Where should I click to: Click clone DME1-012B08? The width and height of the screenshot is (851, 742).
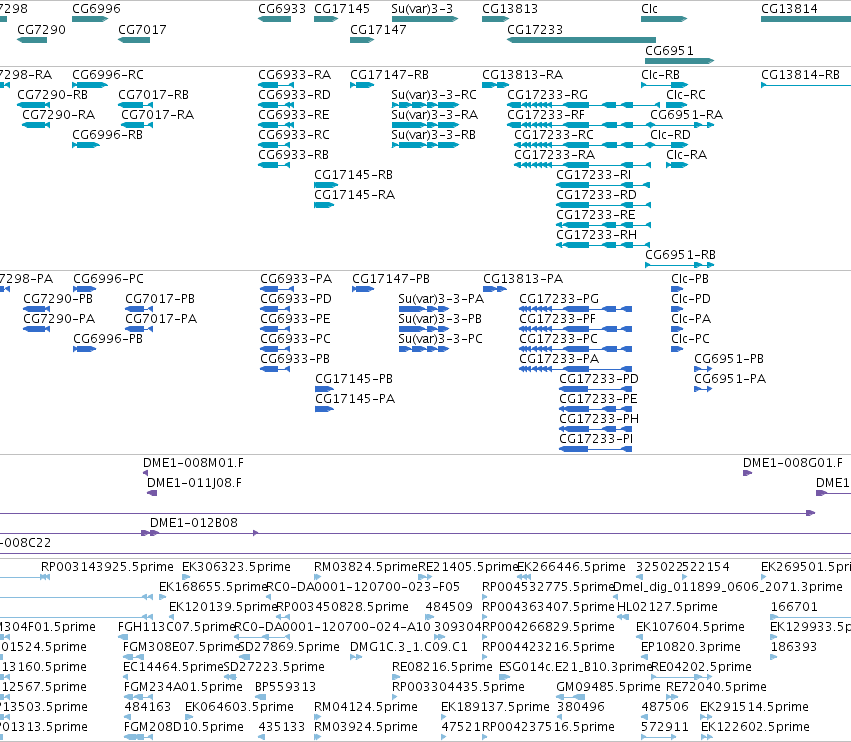click(x=194, y=523)
